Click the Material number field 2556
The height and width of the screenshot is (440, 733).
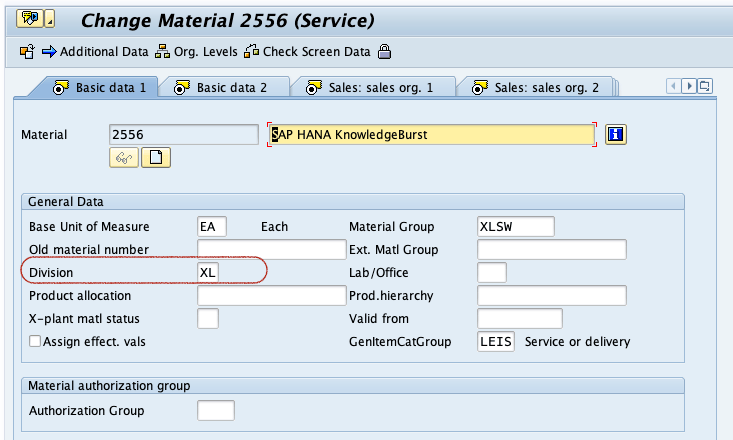[184, 135]
